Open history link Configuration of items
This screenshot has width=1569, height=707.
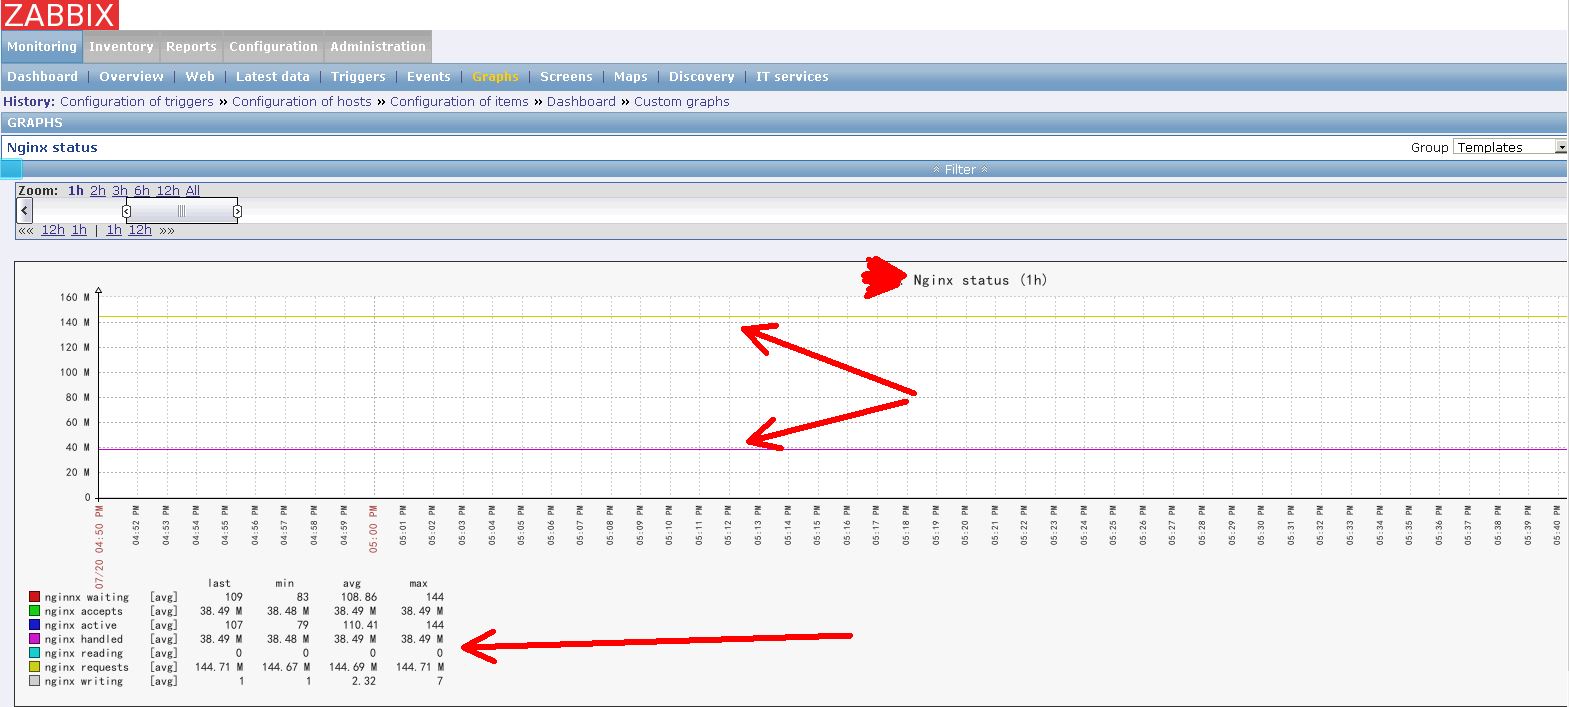pos(459,101)
